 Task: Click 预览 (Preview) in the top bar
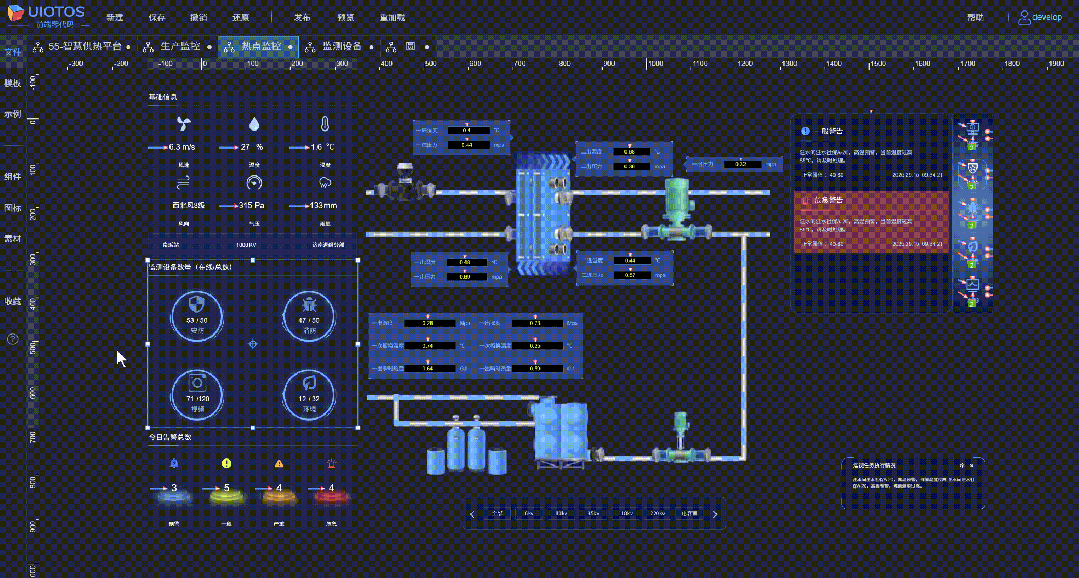coord(345,17)
